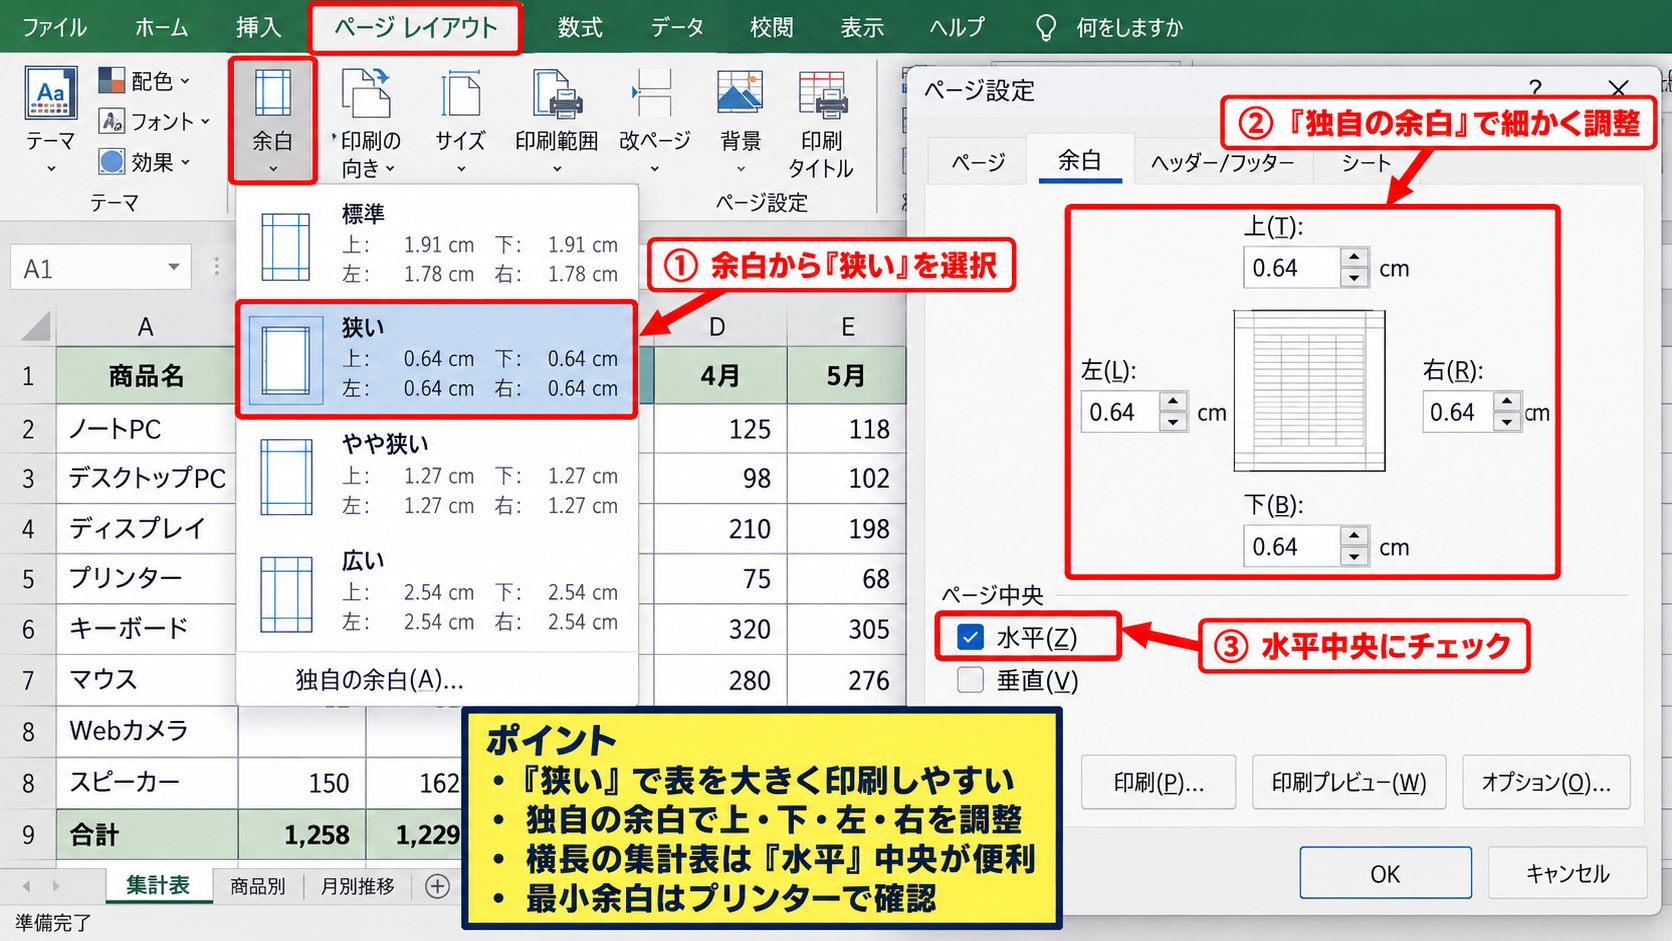Click the 印刷範囲 print area icon
The width and height of the screenshot is (1672, 941).
[x=557, y=96]
